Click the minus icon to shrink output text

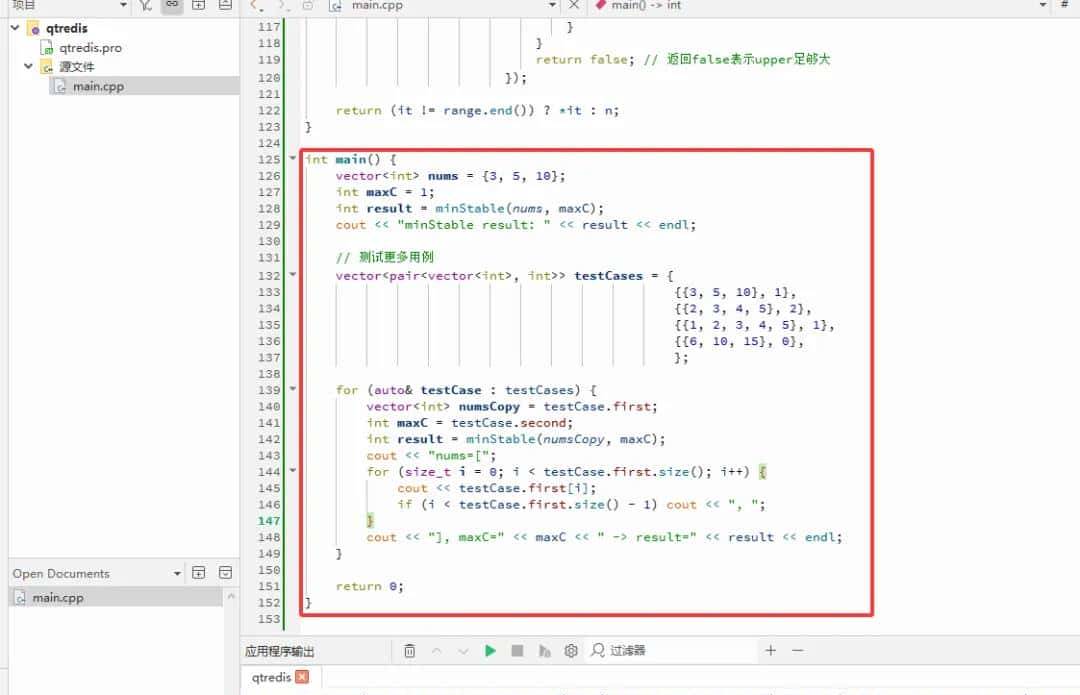[797, 651]
